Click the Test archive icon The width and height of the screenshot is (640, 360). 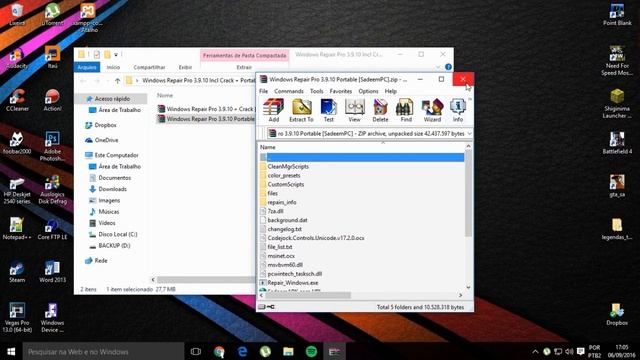(x=329, y=110)
